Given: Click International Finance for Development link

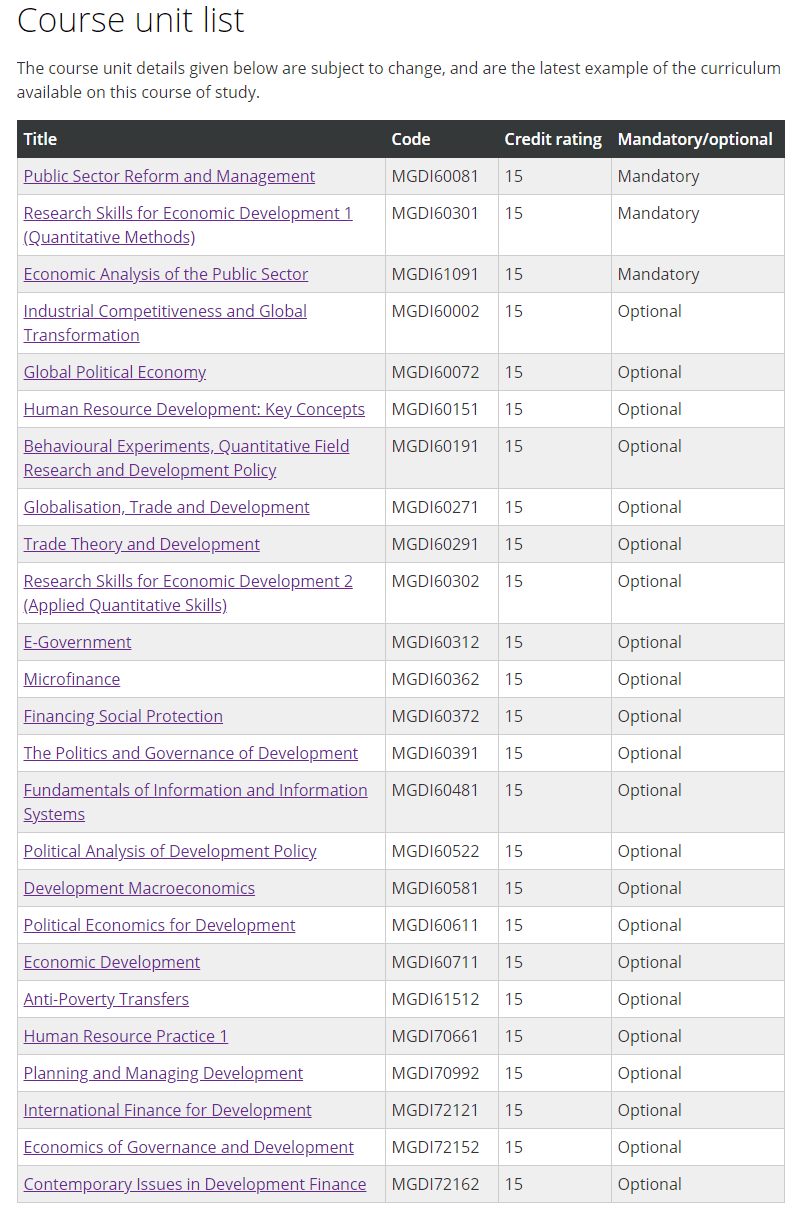Looking at the screenshot, I should click(168, 1110).
